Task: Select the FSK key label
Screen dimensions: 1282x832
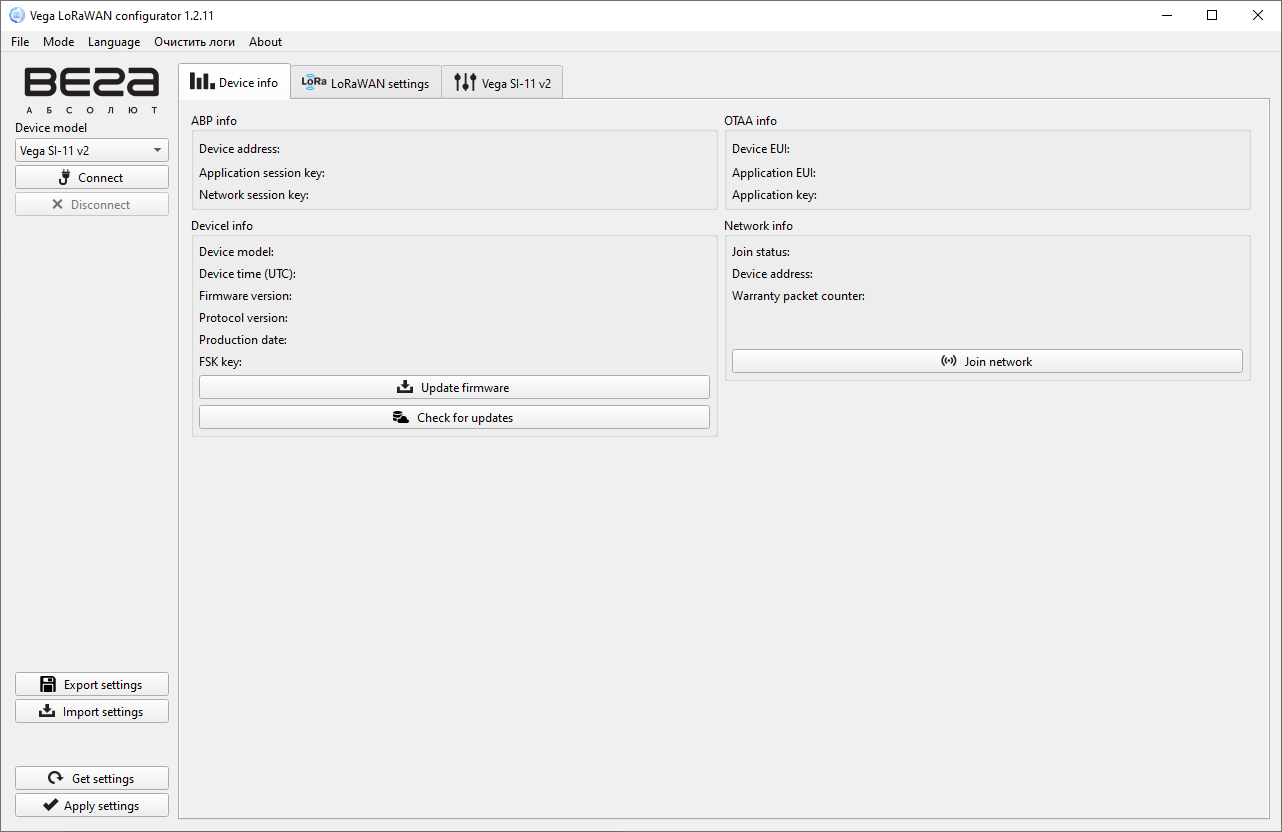Action: pos(220,362)
